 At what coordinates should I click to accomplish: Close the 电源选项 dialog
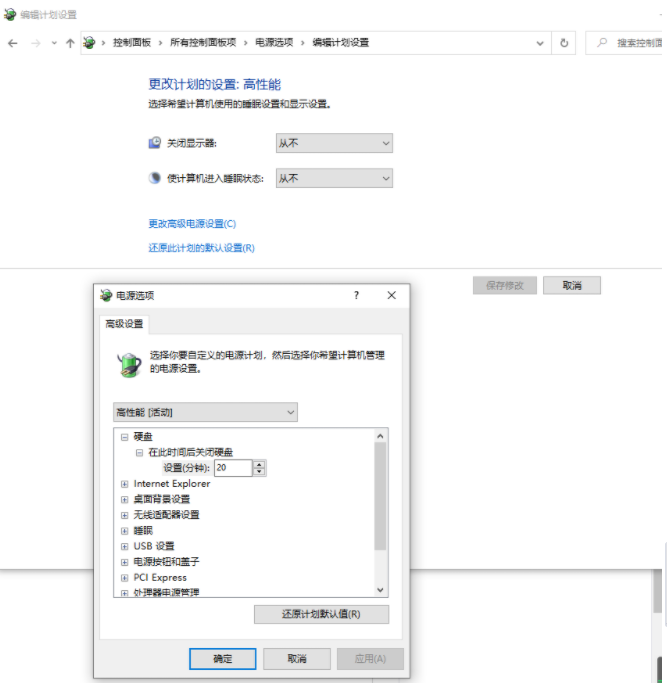pyautogui.click(x=392, y=295)
